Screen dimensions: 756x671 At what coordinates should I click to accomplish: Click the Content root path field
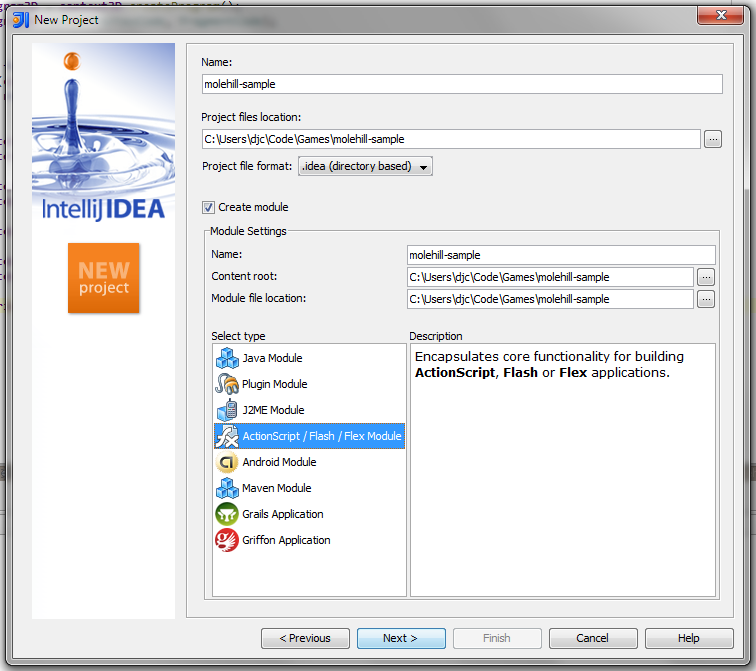550,277
